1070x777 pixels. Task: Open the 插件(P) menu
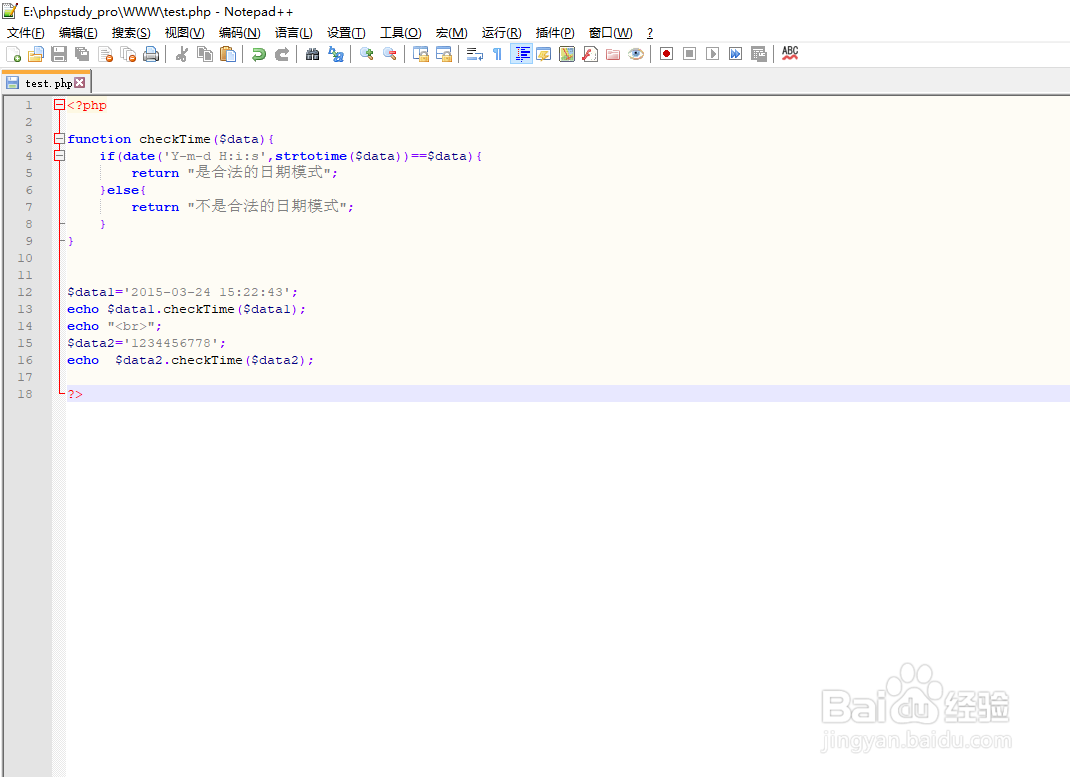pos(555,33)
